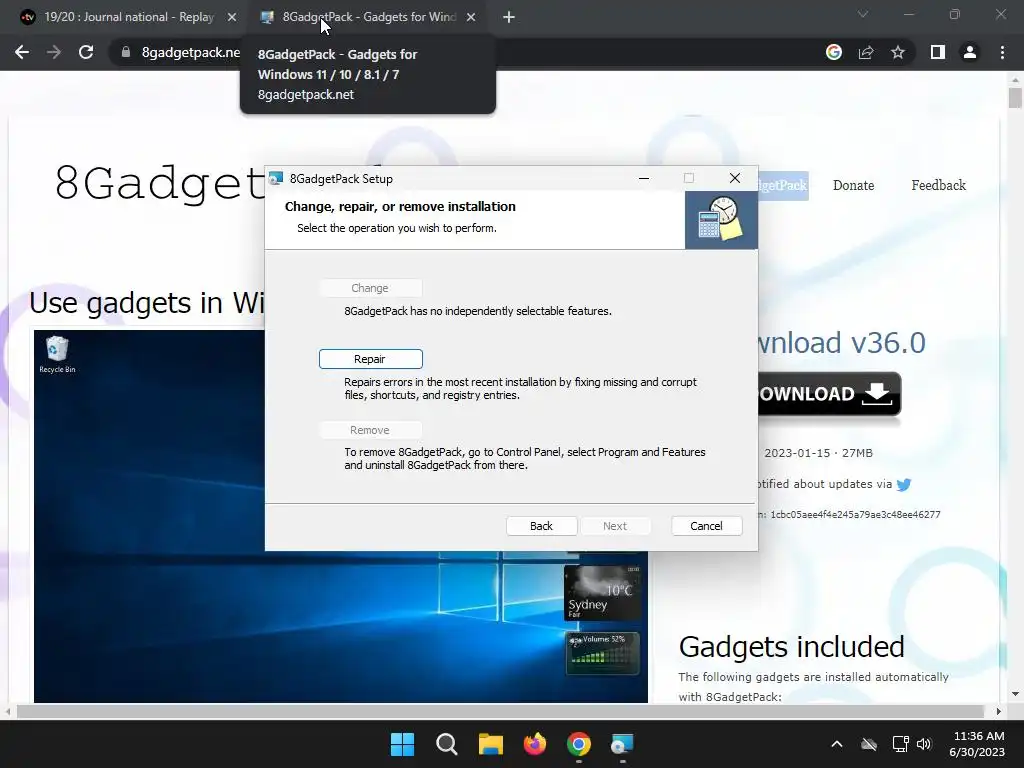Click the Repair button in setup dialog

coord(370,359)
